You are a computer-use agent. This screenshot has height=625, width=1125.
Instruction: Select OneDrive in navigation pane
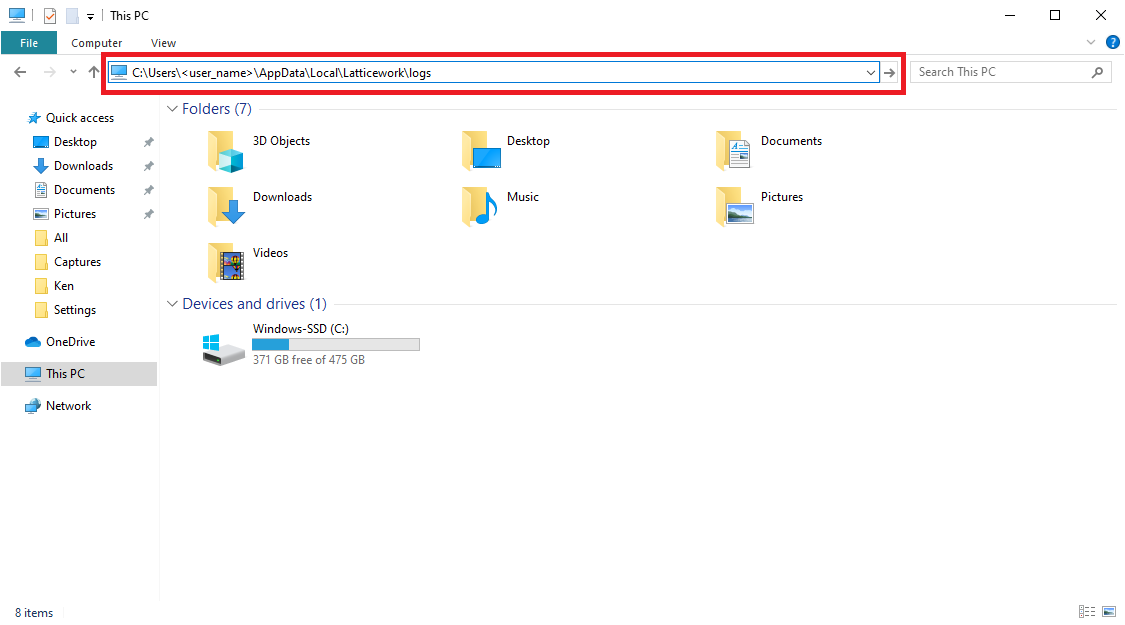click(x=70, y=342)
